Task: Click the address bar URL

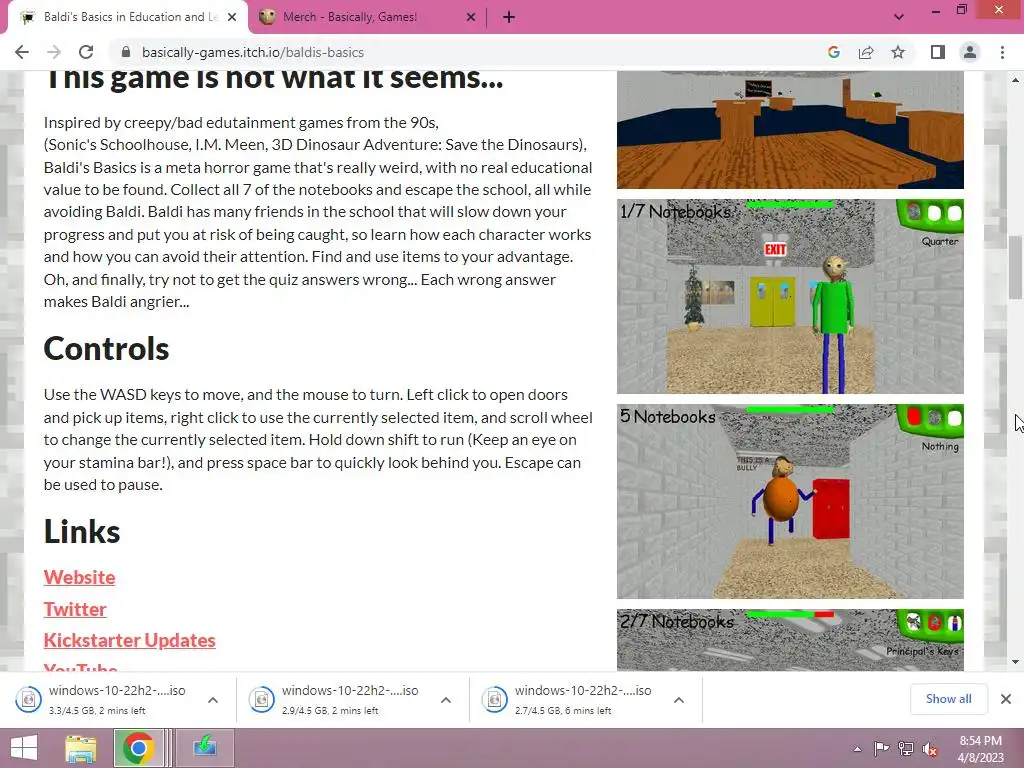Action: pos(253,52)
